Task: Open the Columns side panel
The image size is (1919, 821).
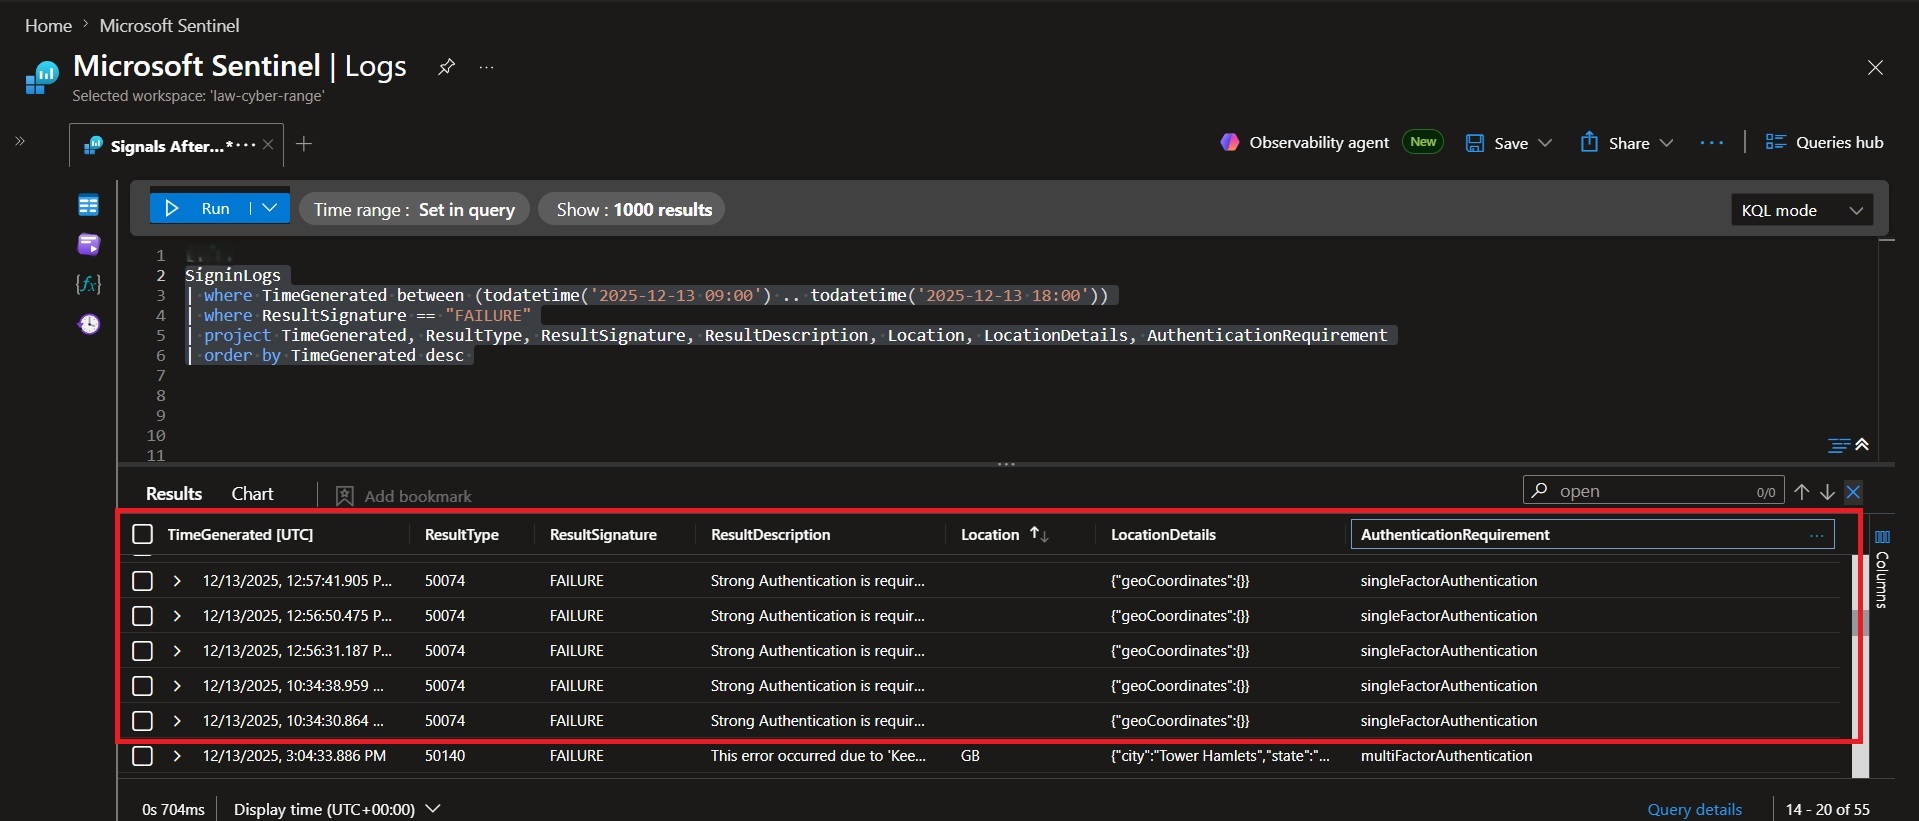Action: [x=1882, y=568]
